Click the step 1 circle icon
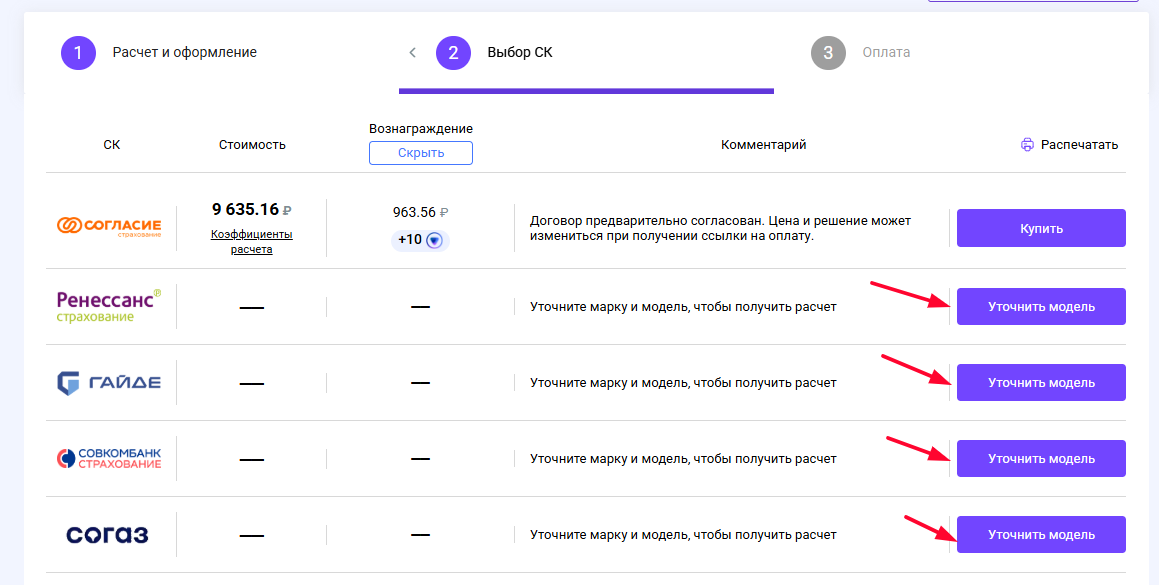This screenshot has height=585, width=1159. pos(78,53)
